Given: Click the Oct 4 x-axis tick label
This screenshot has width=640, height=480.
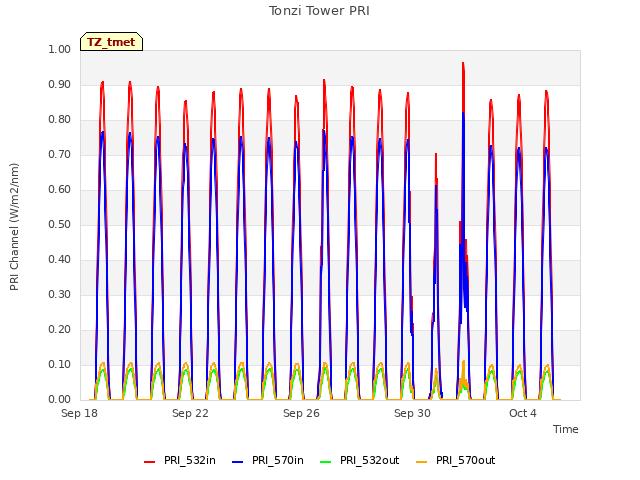Looking at the screenshot, I should [523, 413].
